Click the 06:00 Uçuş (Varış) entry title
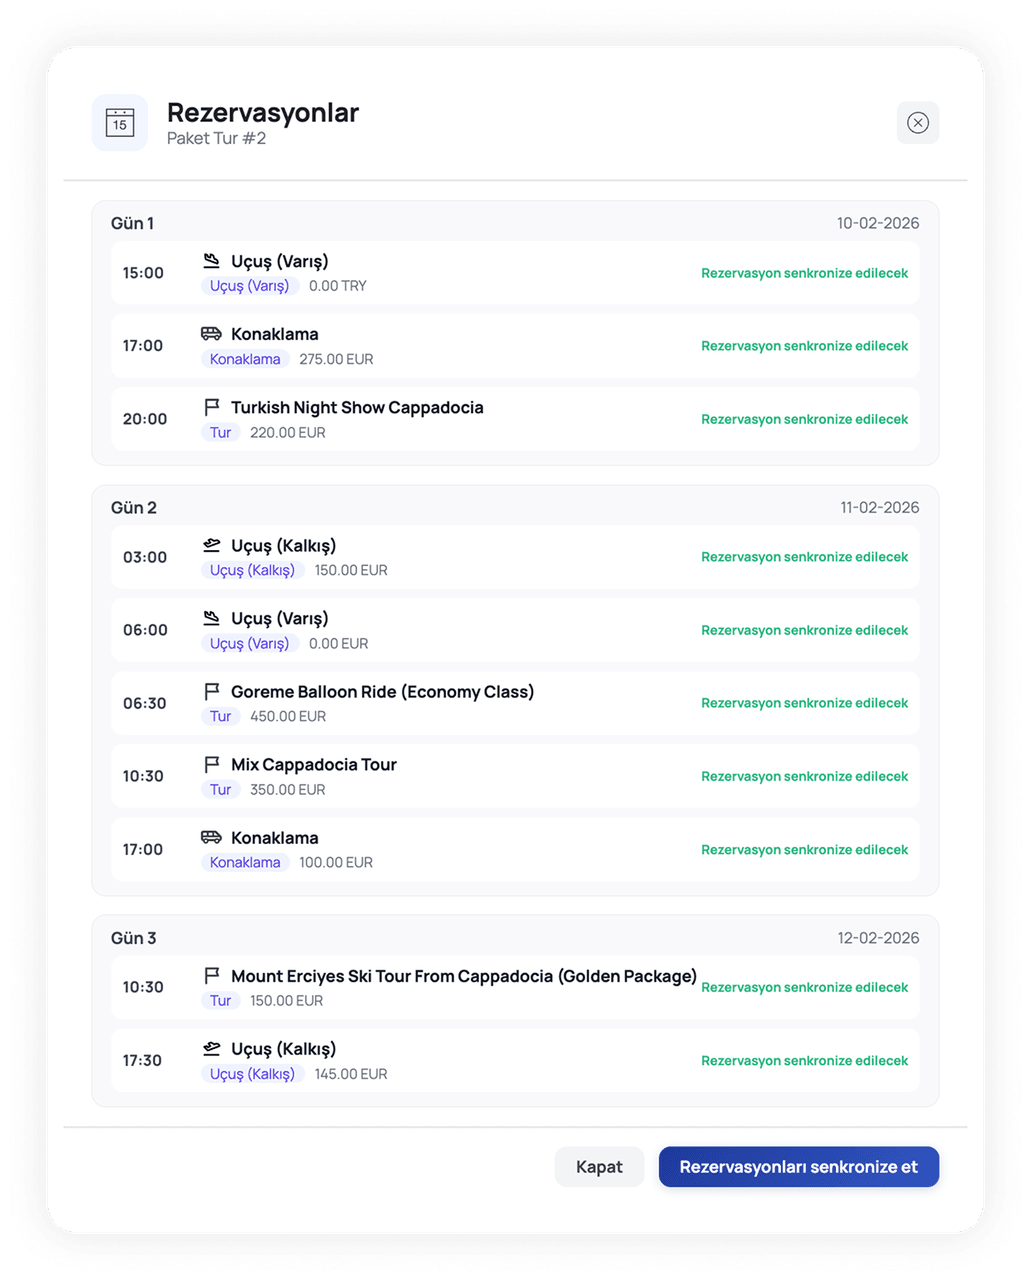The width and height of the screenshot is (1031, 1280). (x=280, y=618)
